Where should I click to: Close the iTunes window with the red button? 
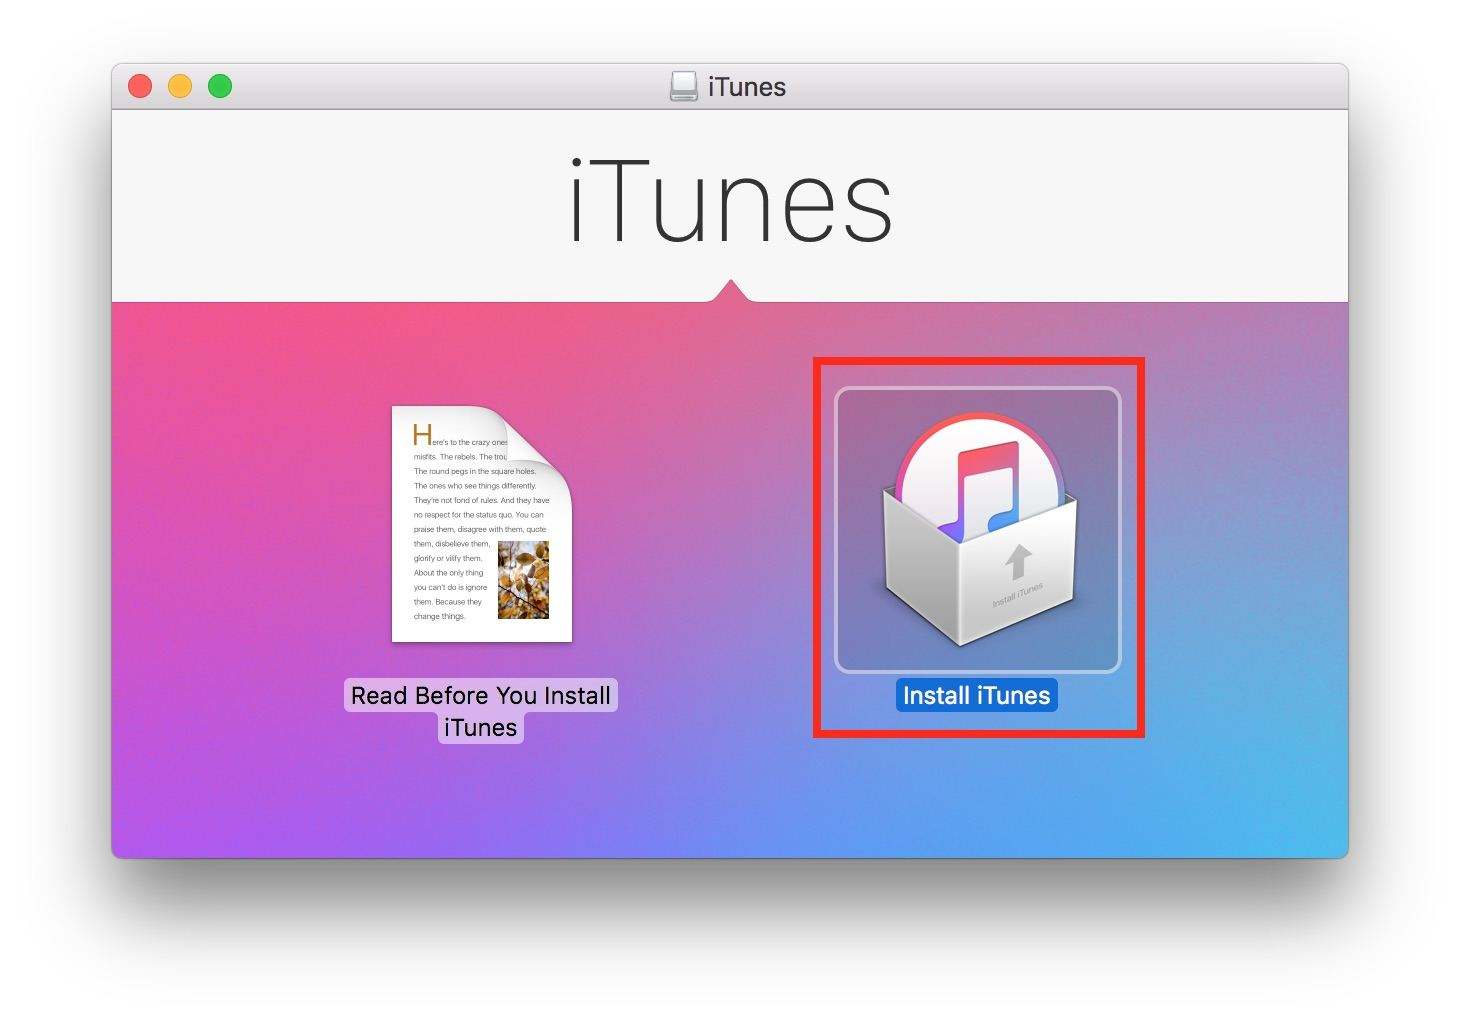pos(140,87)
